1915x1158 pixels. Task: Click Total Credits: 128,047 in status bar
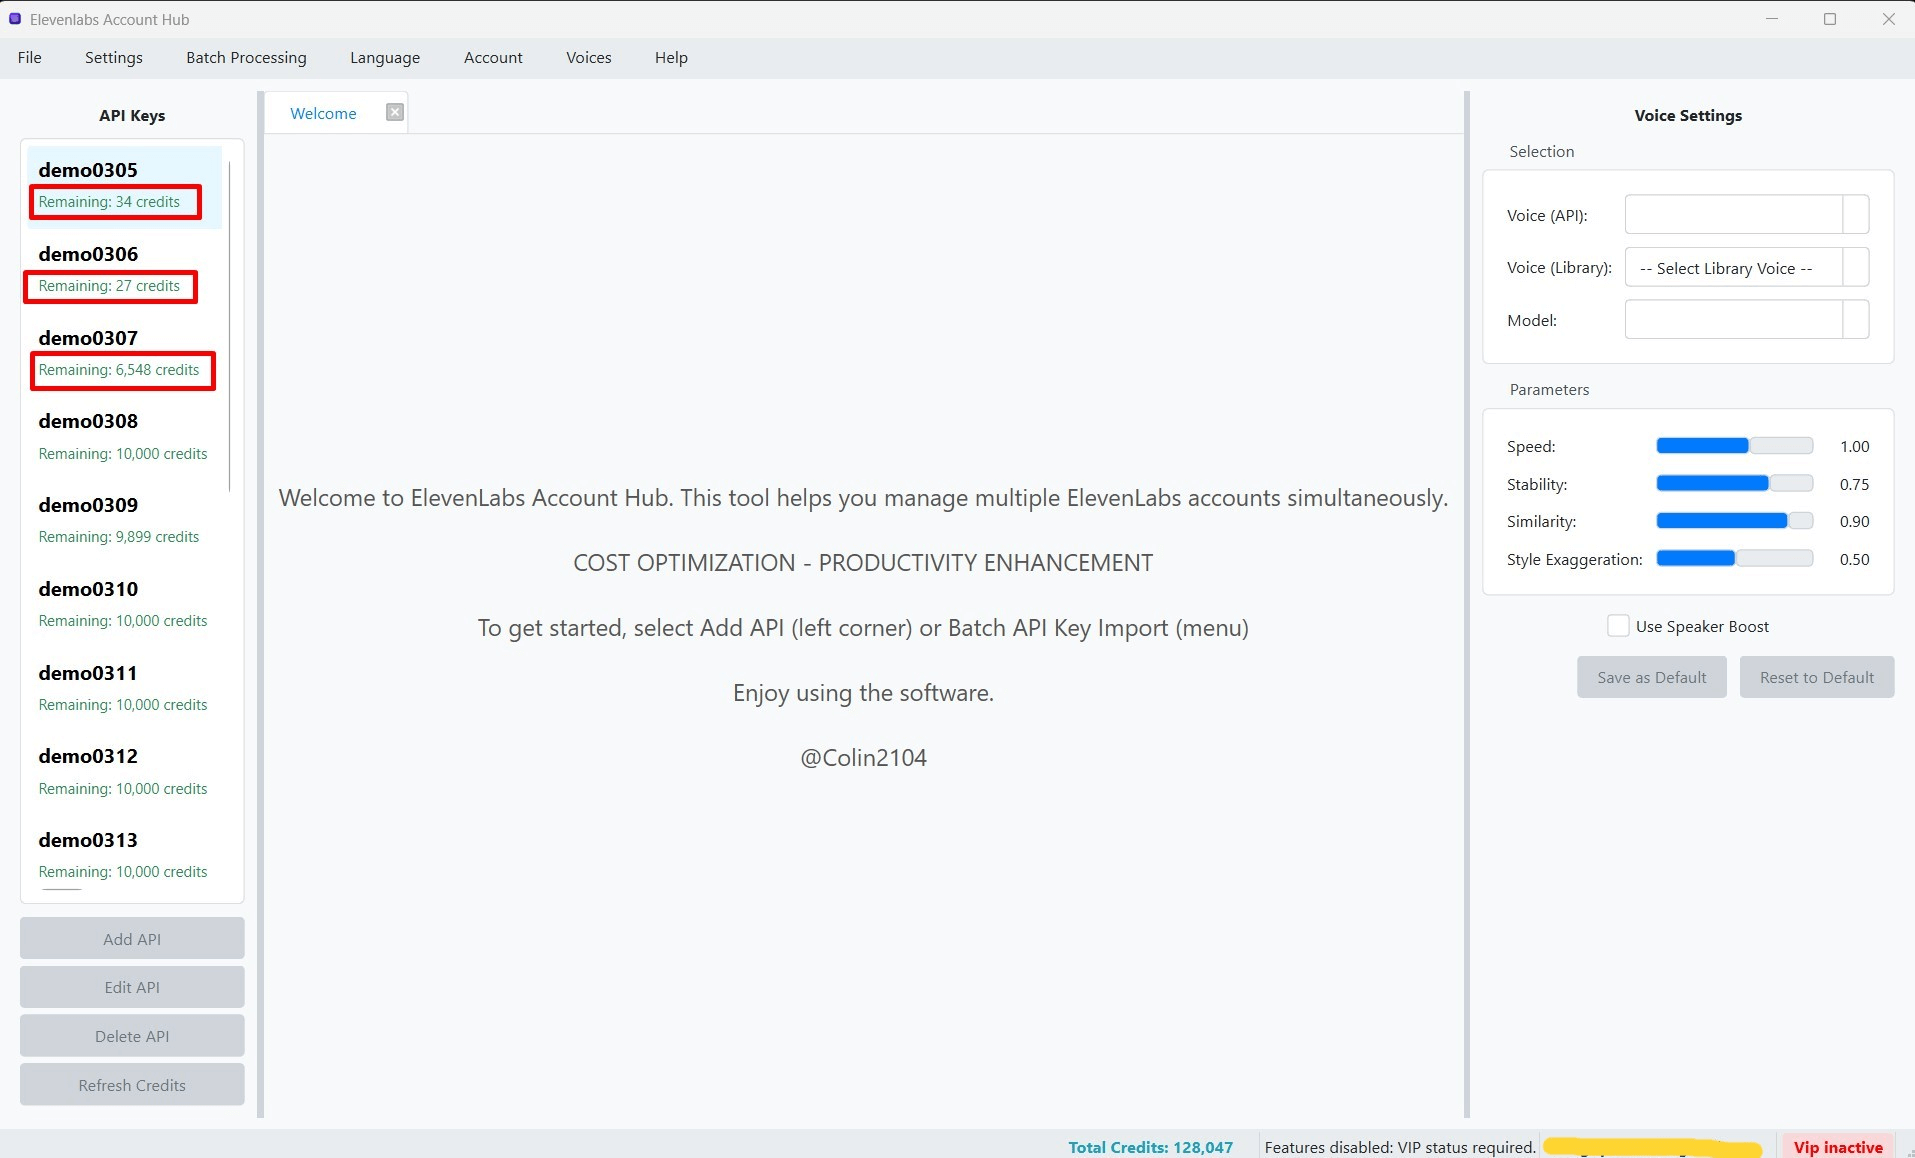point(1150,1147)
